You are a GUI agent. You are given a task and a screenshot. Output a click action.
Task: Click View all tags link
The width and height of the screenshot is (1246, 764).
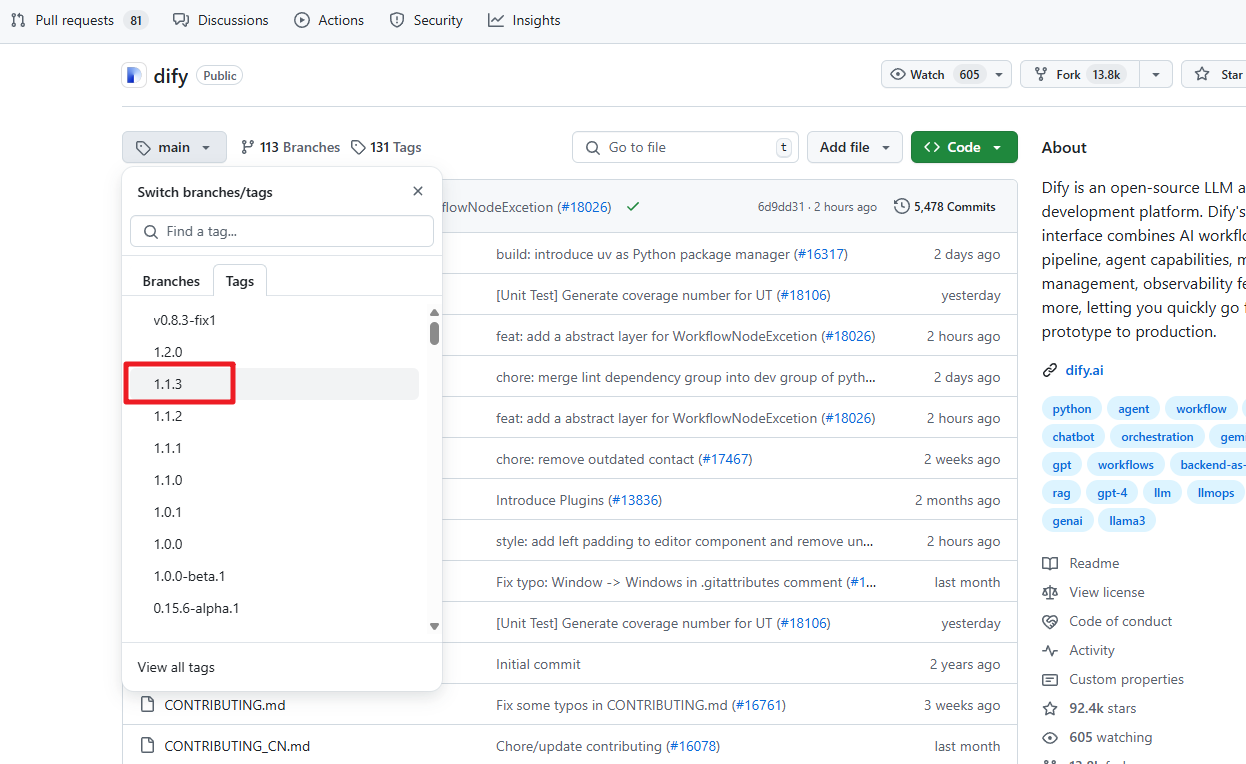[x=176, y=667]
